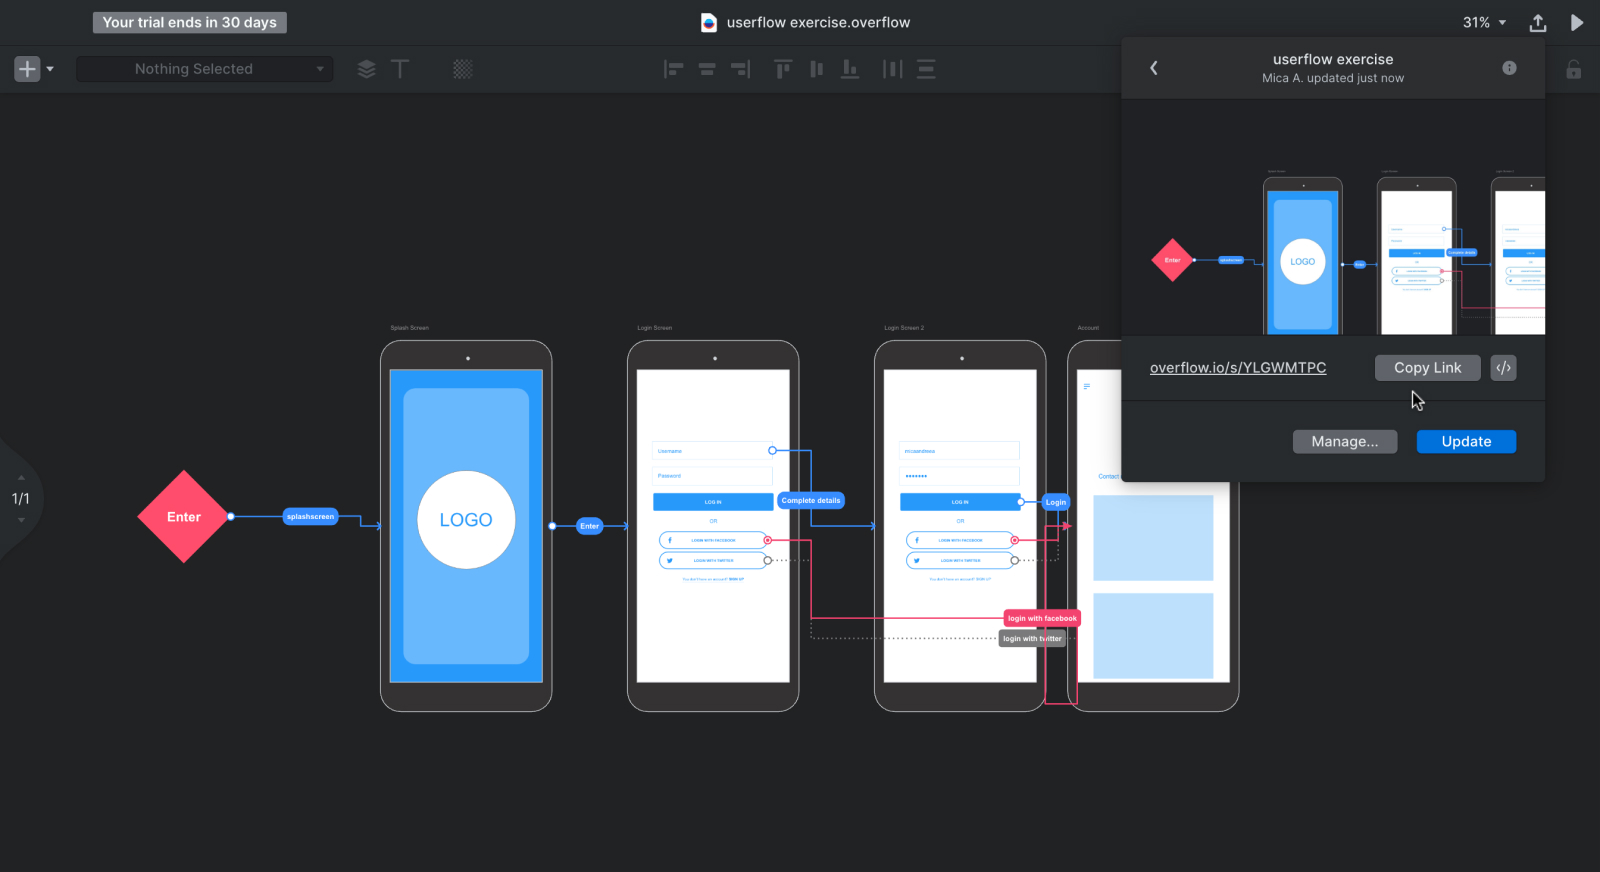
Task: Click the Overflow file icon in title
Action: [709, 22]
